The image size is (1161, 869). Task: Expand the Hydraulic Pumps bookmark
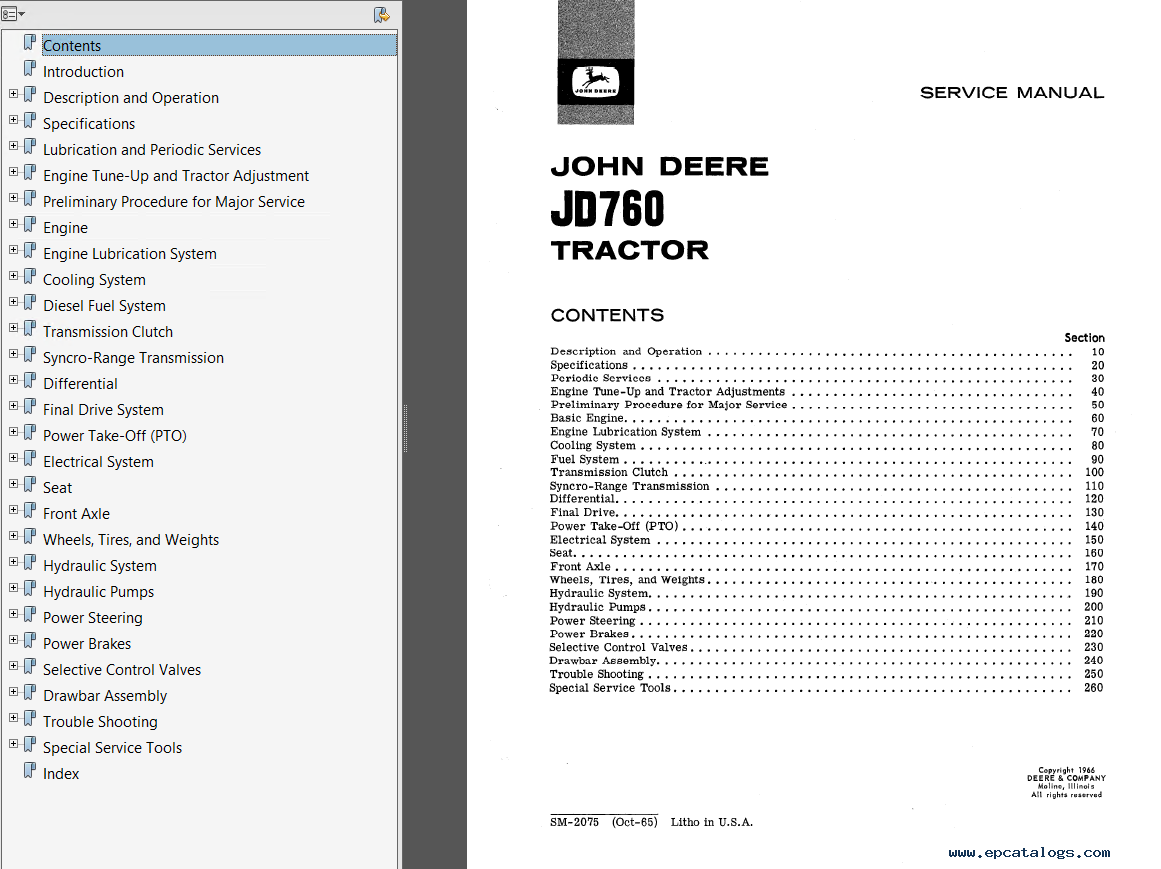tap(13, 588)
